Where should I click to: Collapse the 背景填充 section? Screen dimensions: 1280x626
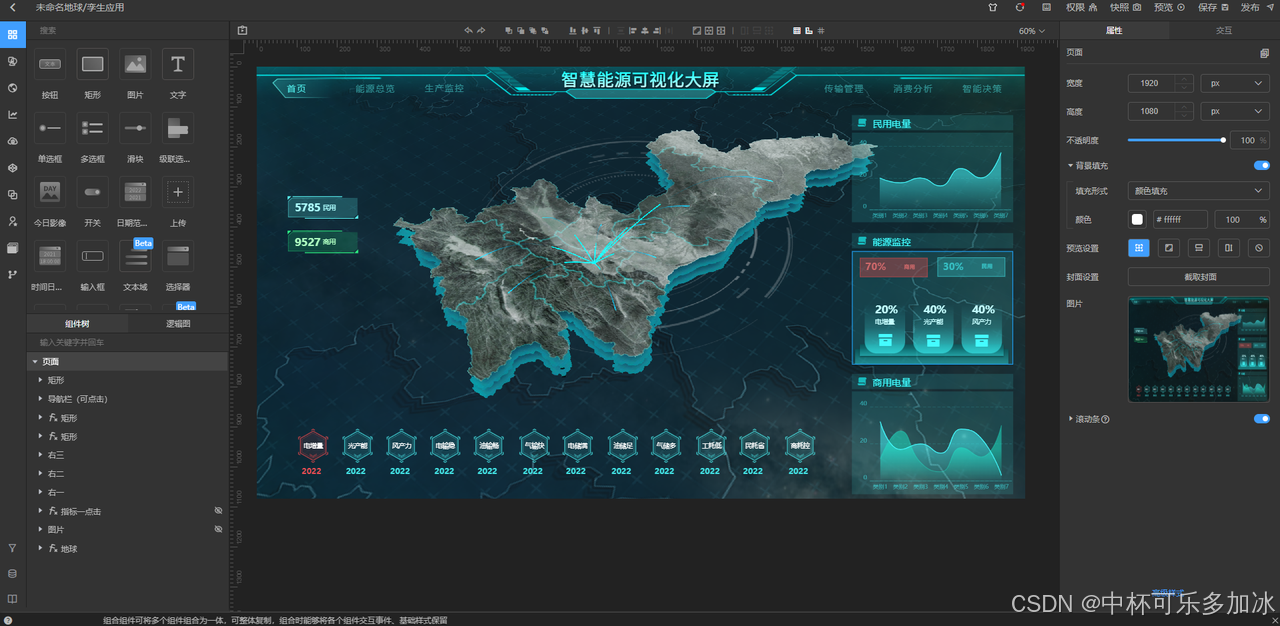(x=1070, y=165)
